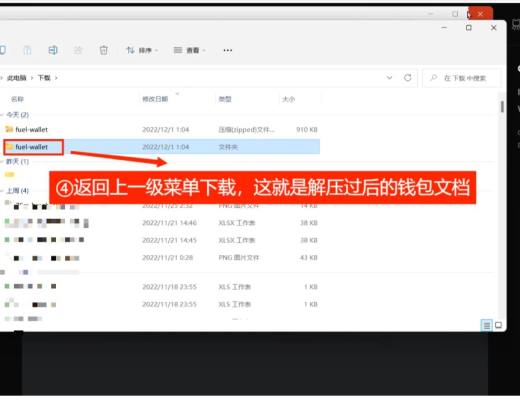
Task: Click the 文件夹 type cell
Action: click(228, 147)
